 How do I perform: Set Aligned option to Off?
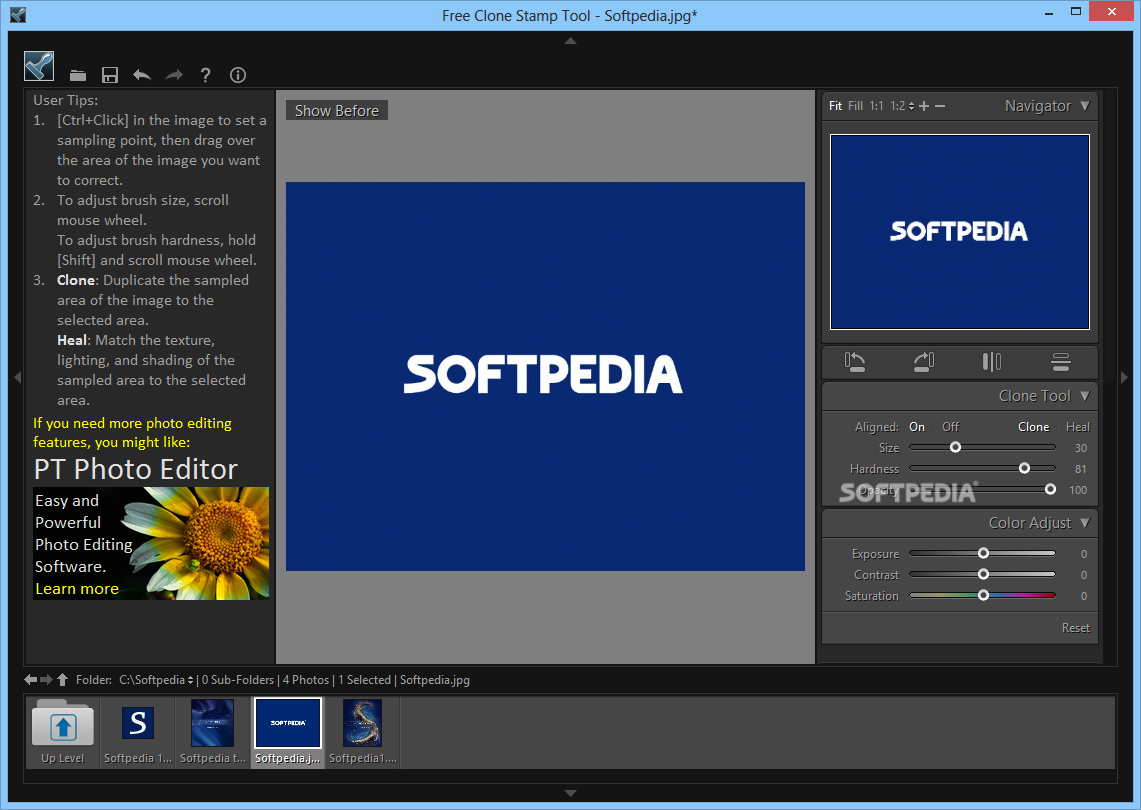click(950, 427)
